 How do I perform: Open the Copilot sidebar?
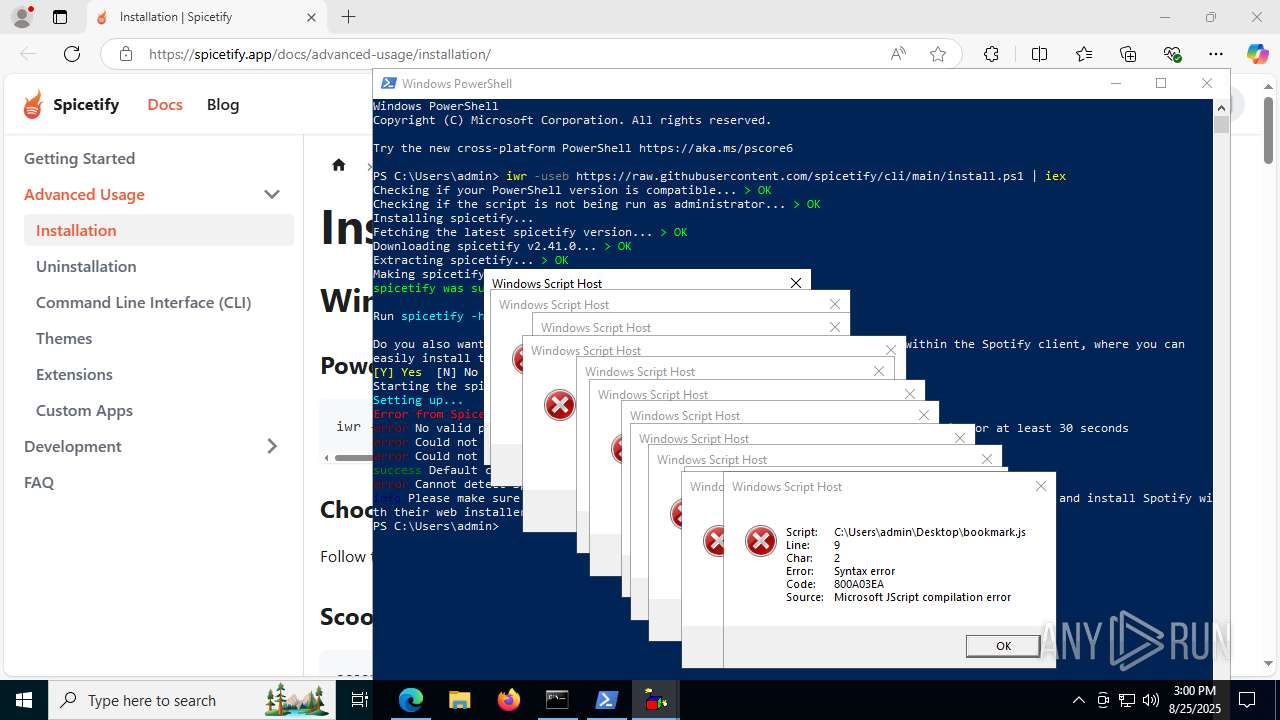[1257, 54]
